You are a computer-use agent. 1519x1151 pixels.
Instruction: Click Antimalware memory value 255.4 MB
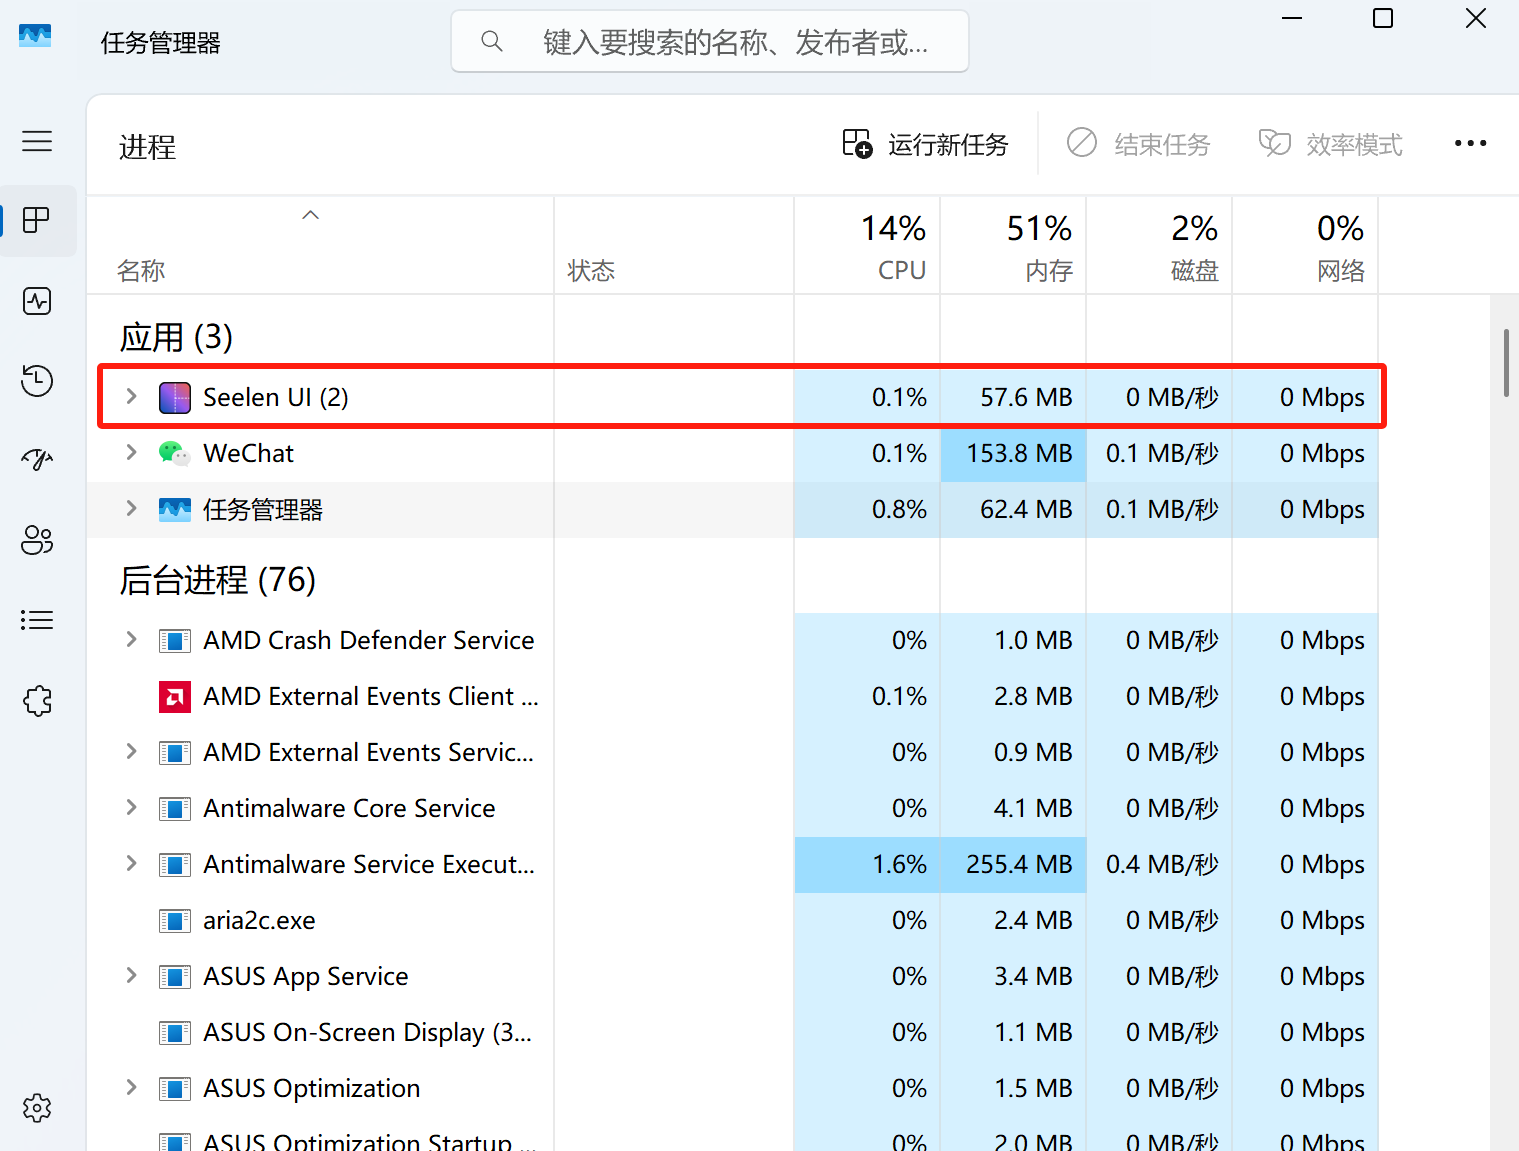(1019, 864)
